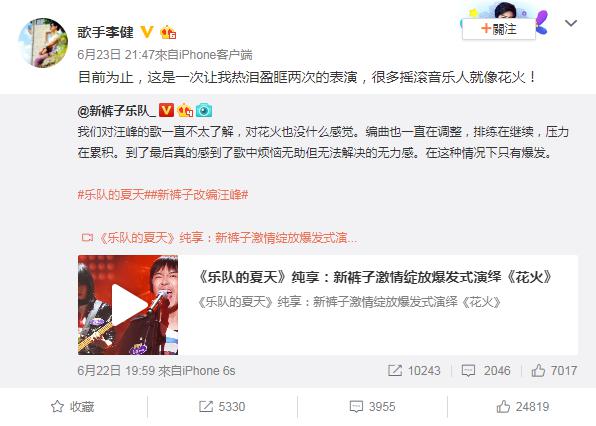Viewport: 596px width, 426px height.
Task: Open the orange video link 《乐队的夏天》纯享
Action: click(x=219, y=238)
